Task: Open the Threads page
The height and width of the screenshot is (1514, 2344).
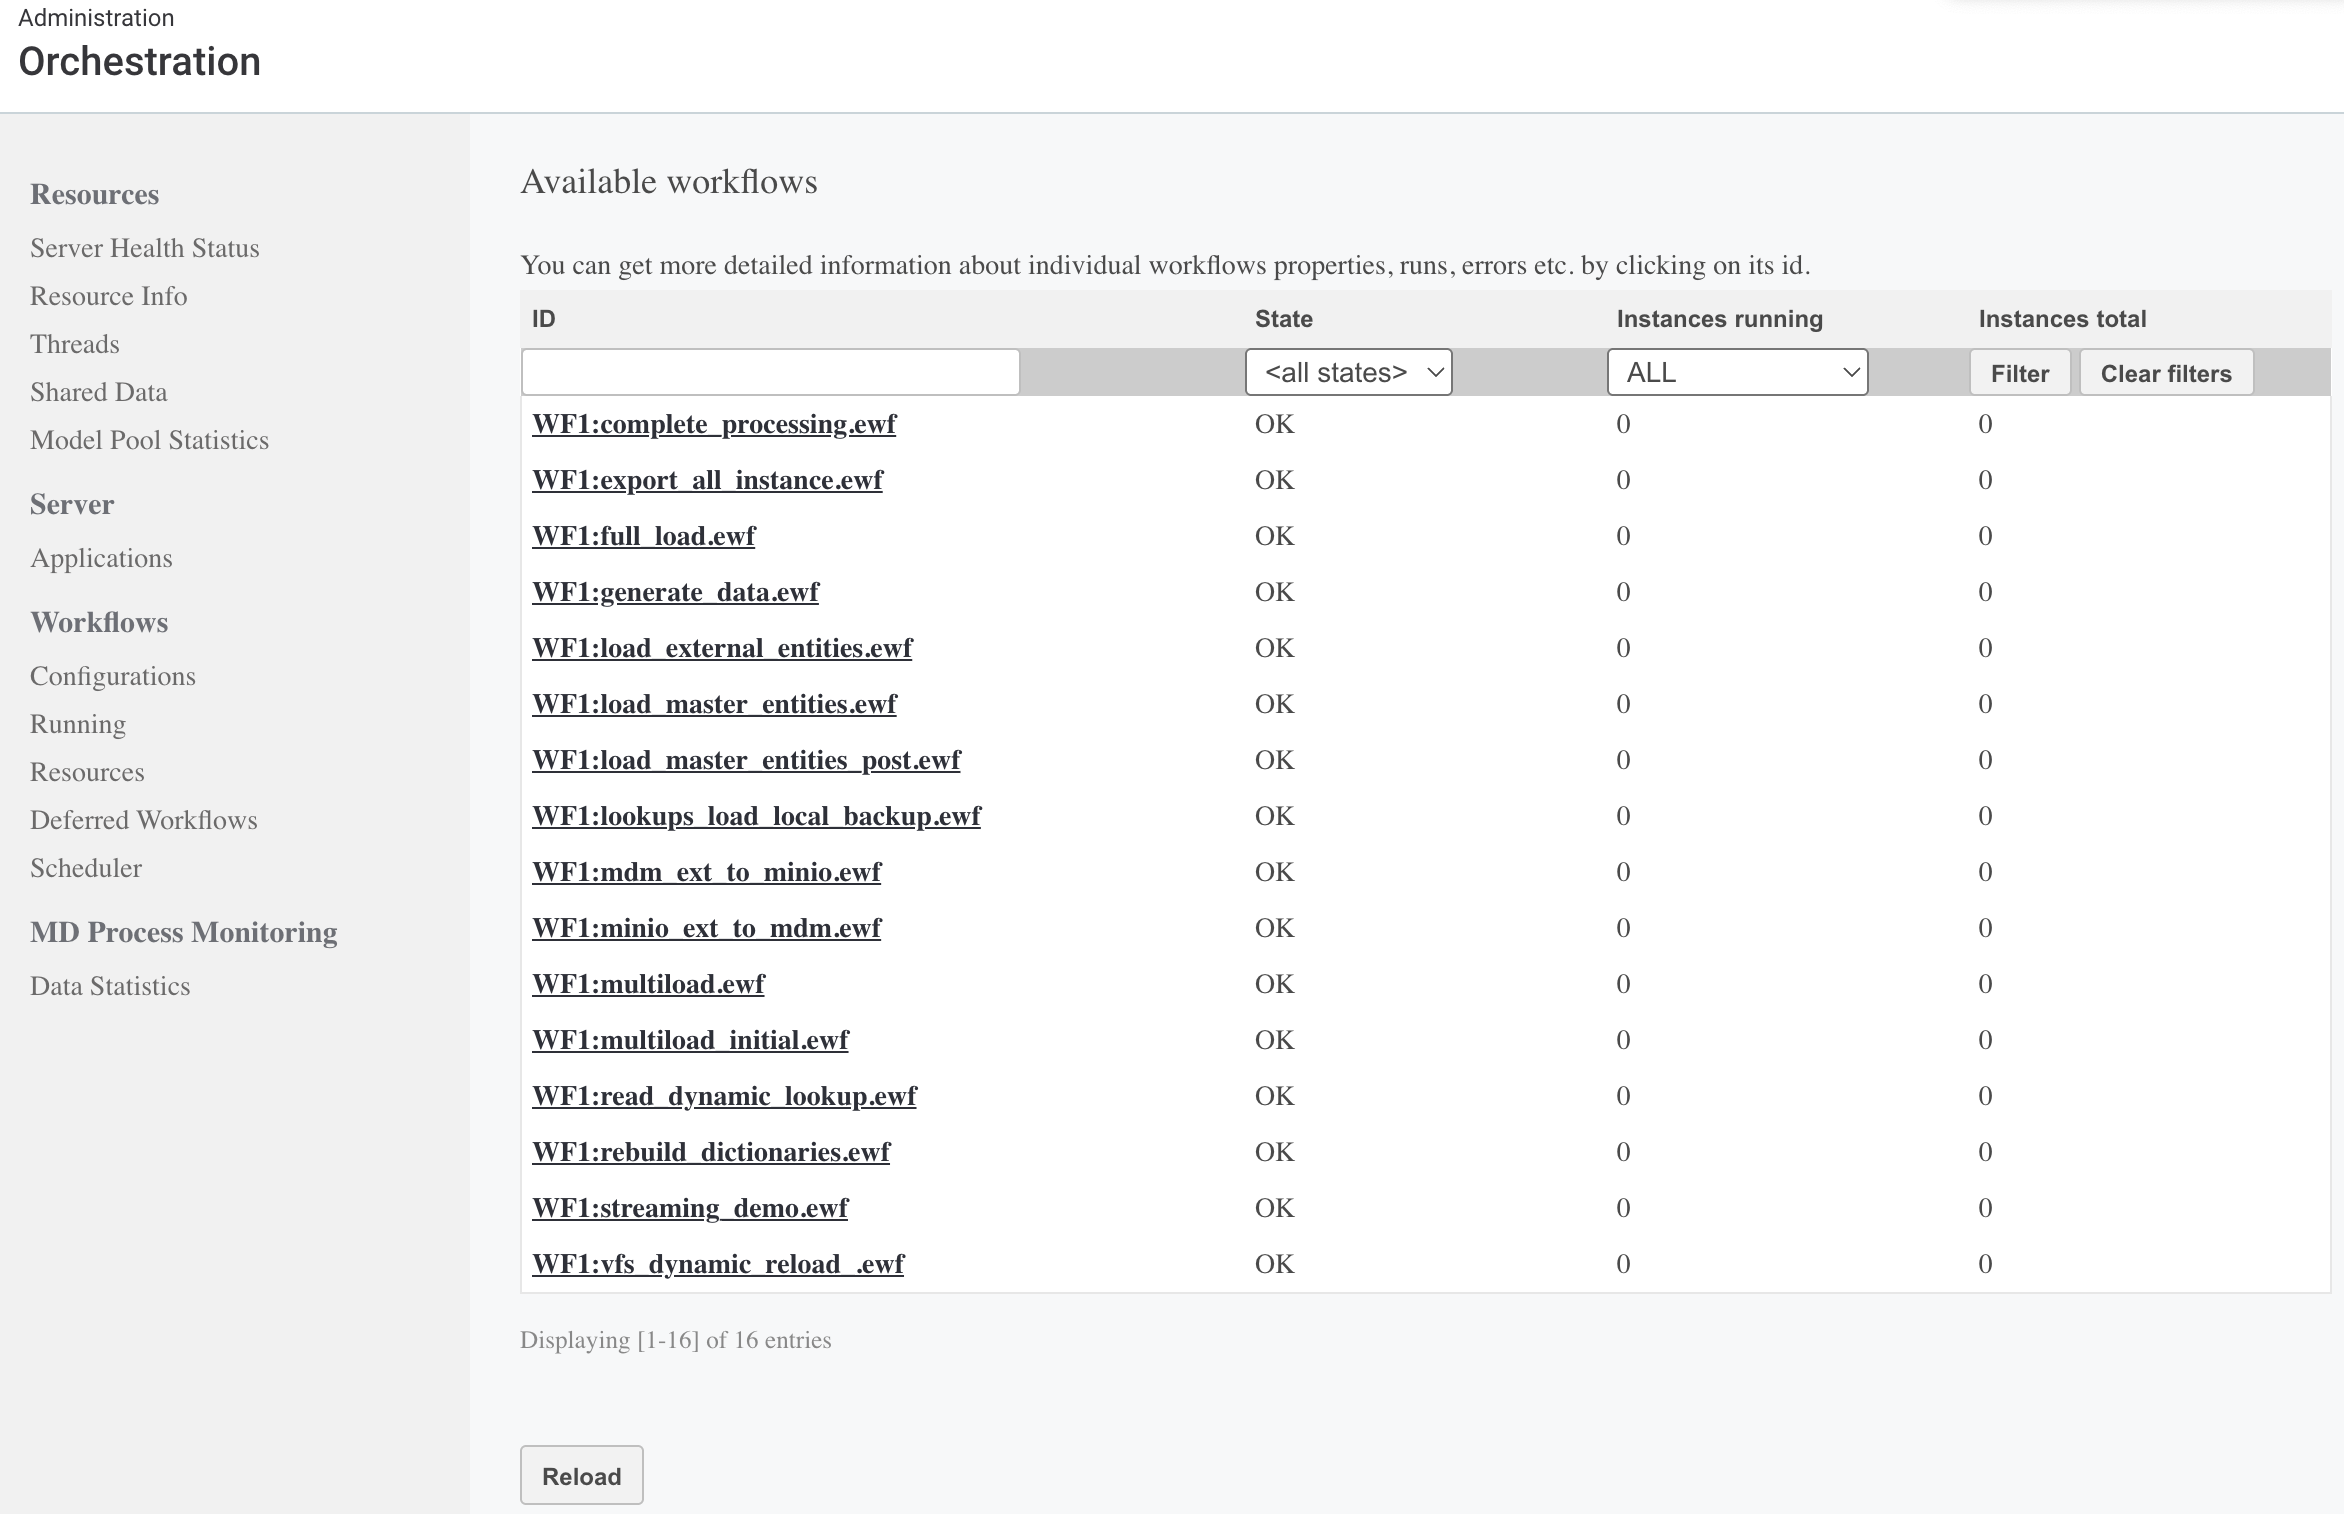Action: coord(74,343)
